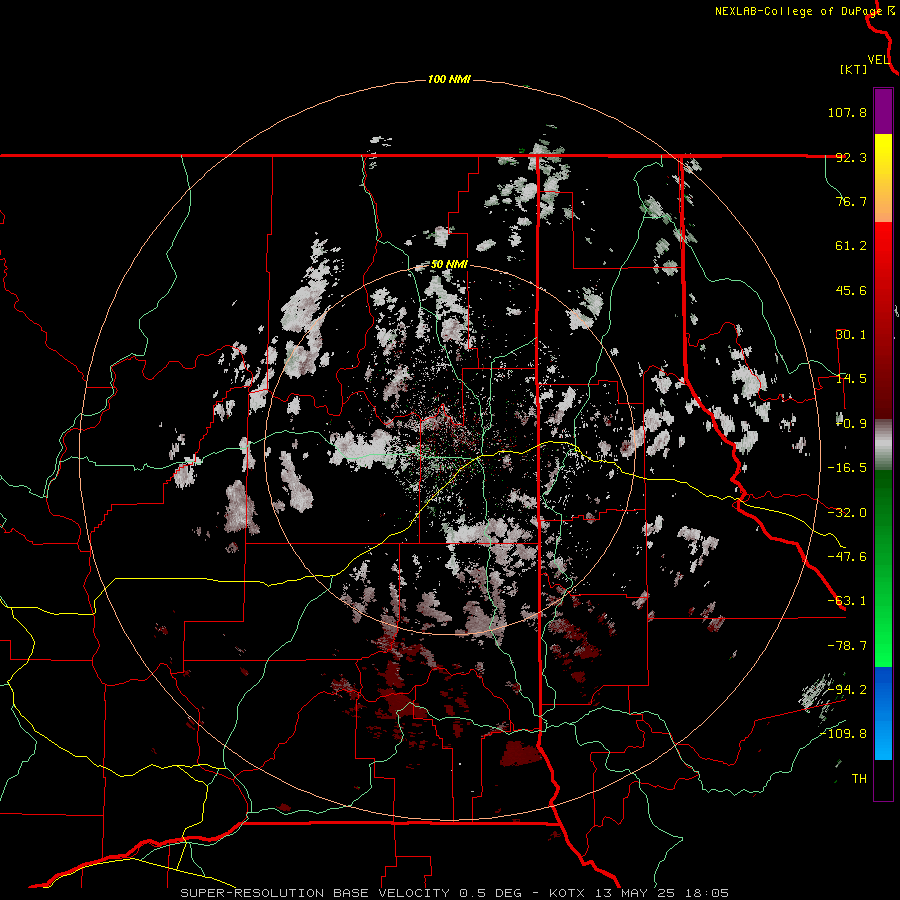Image resolution: width=900 pixels, height=900 pixels.
Task: Click the 100 NMI range ring label
Action: pyautogui.click(x=449, y=79)
